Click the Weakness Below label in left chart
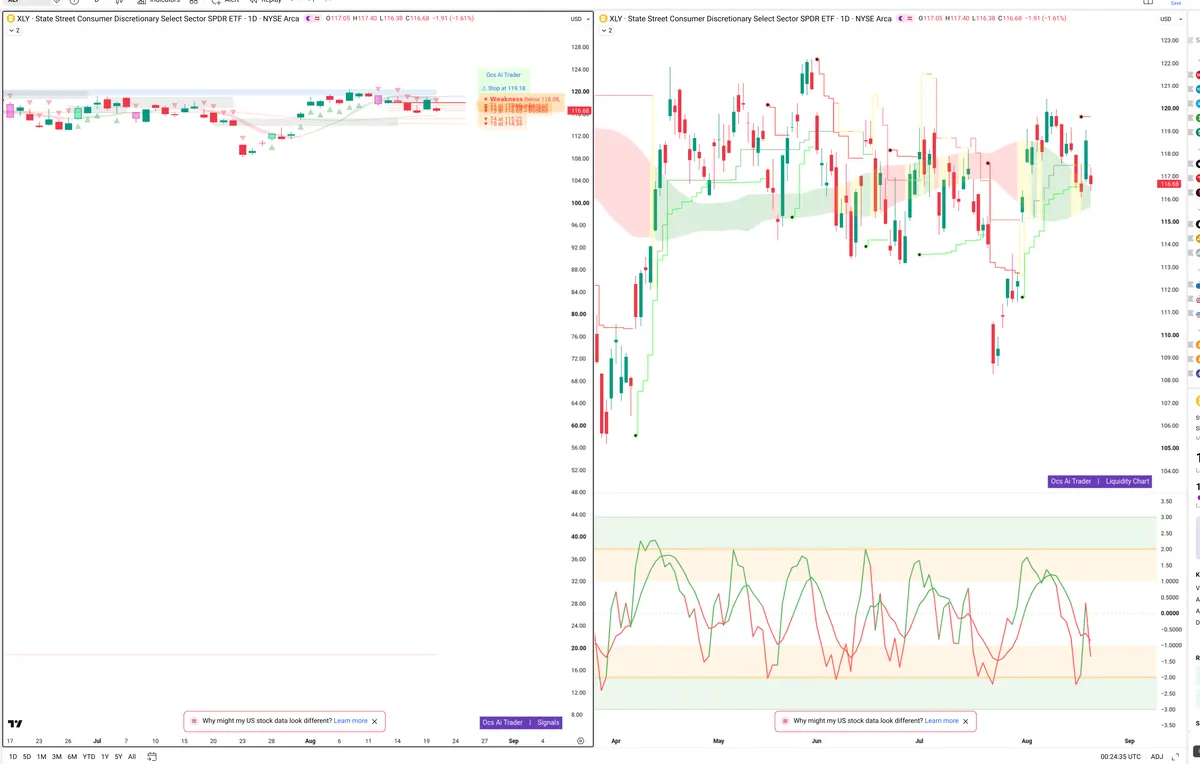Viewport: 1200px width, 764px height. 524,99
